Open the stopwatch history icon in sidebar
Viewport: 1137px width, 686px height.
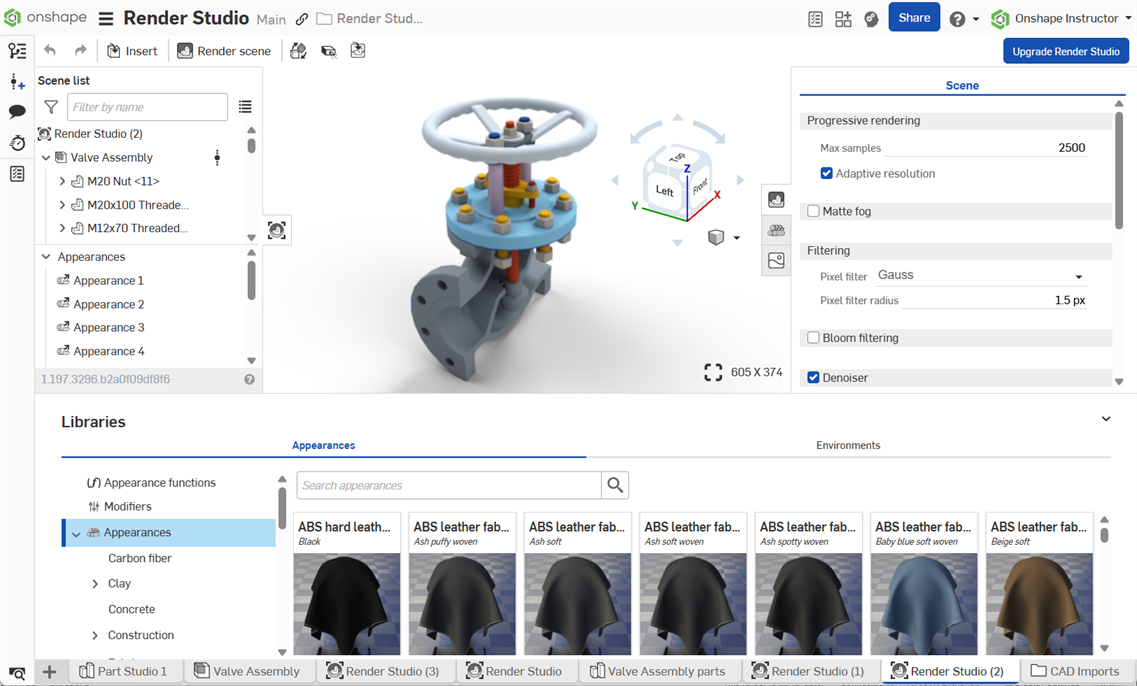17,142
